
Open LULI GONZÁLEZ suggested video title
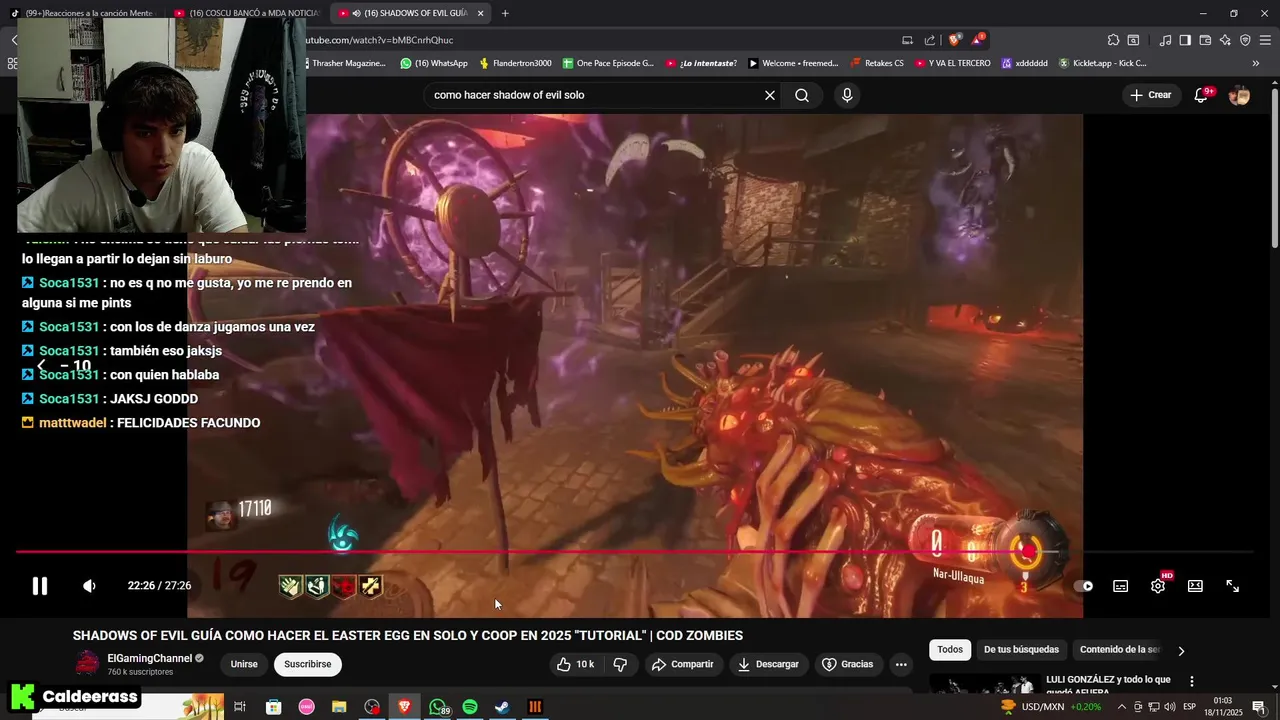tap(1108, 684)
